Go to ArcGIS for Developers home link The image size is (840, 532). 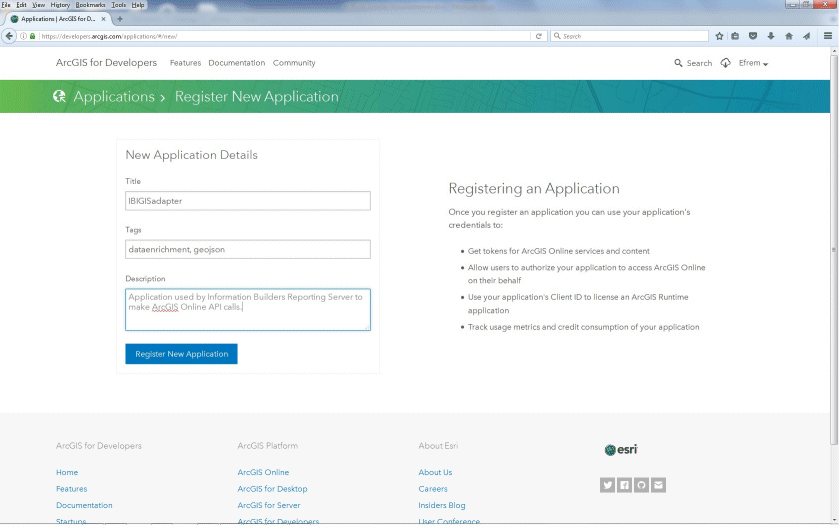pos(106,63)
